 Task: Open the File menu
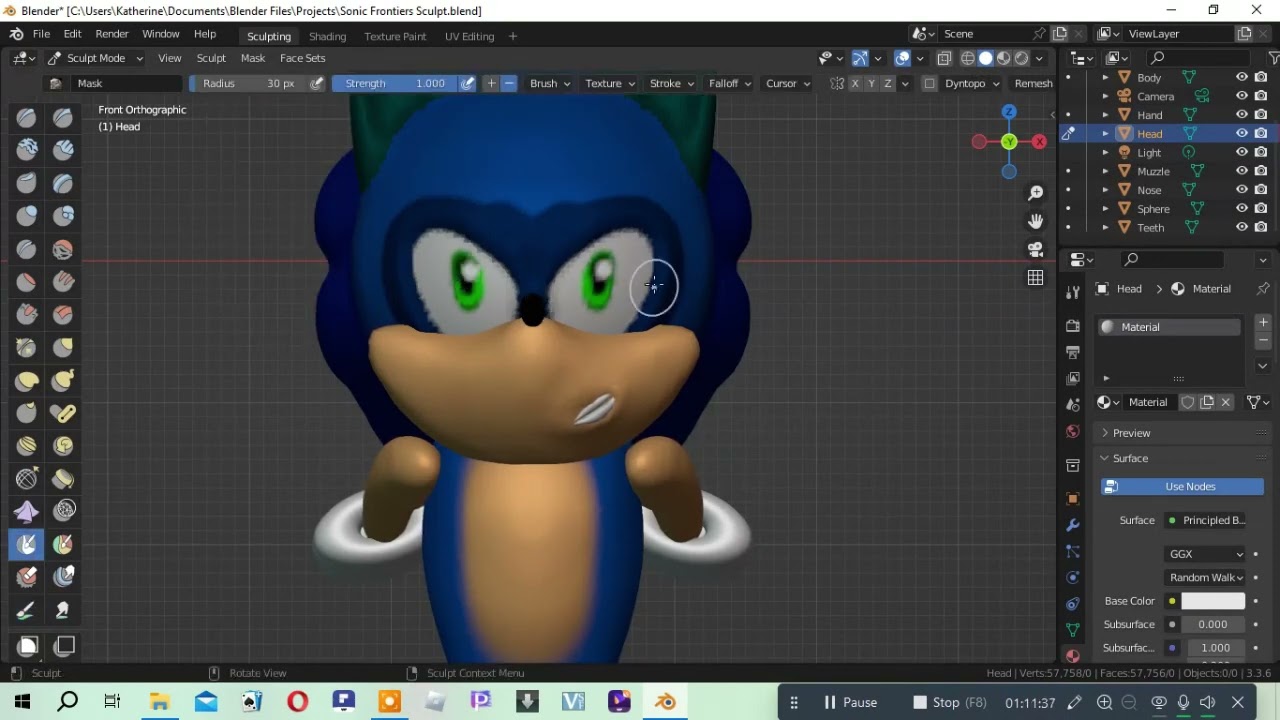click(41, 34)
